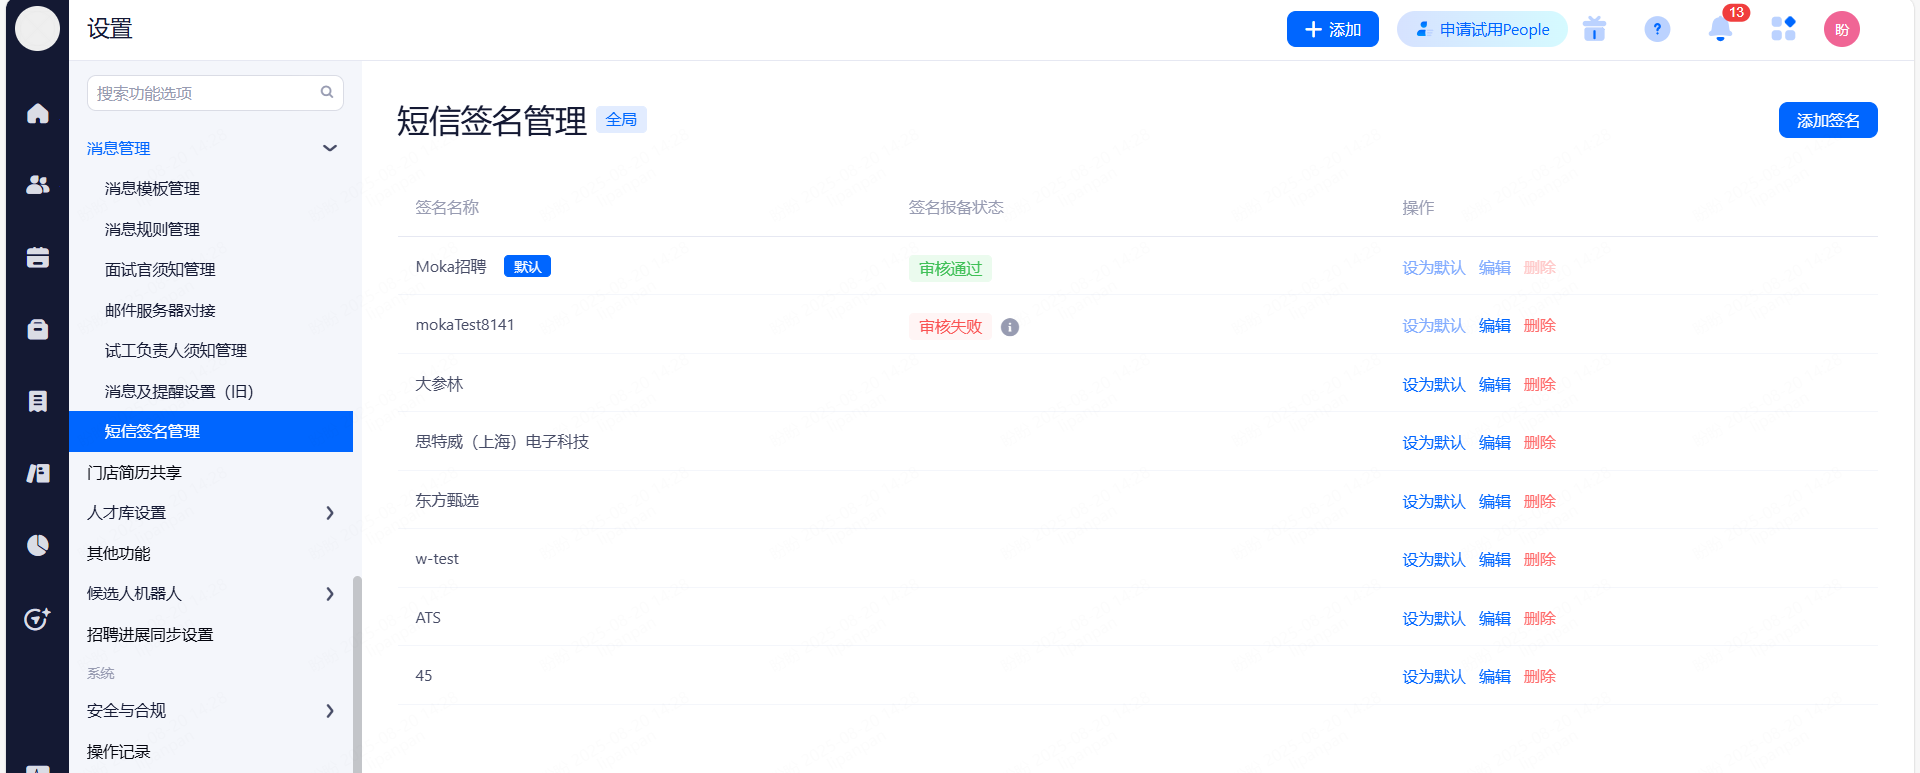Delete the 东方甄选 signature
Image resolution: width=1920 pixels, height=773 pixels.
pos(1539,502)
